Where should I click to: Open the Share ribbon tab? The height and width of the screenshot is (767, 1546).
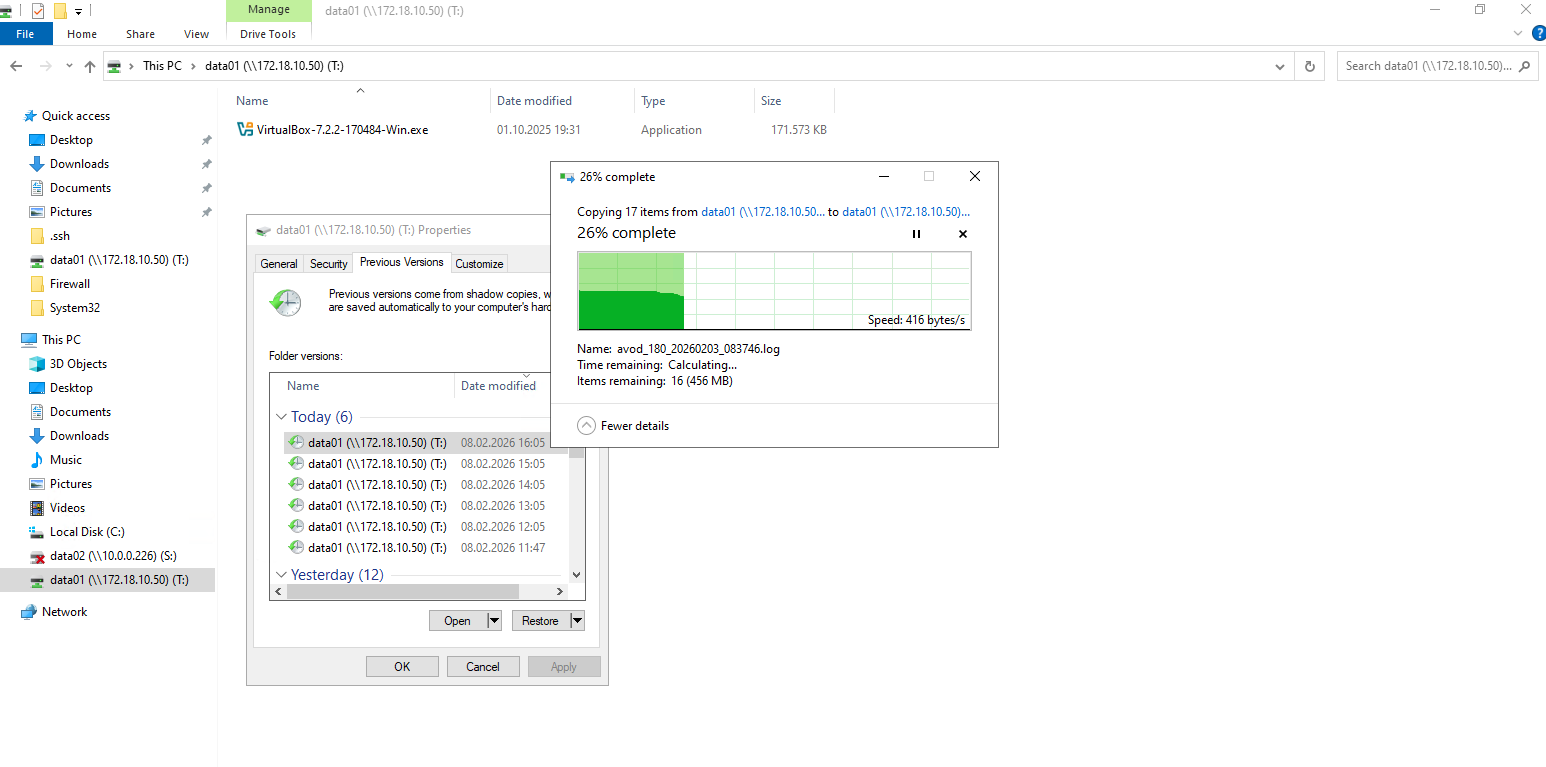[x=140, y=34]
